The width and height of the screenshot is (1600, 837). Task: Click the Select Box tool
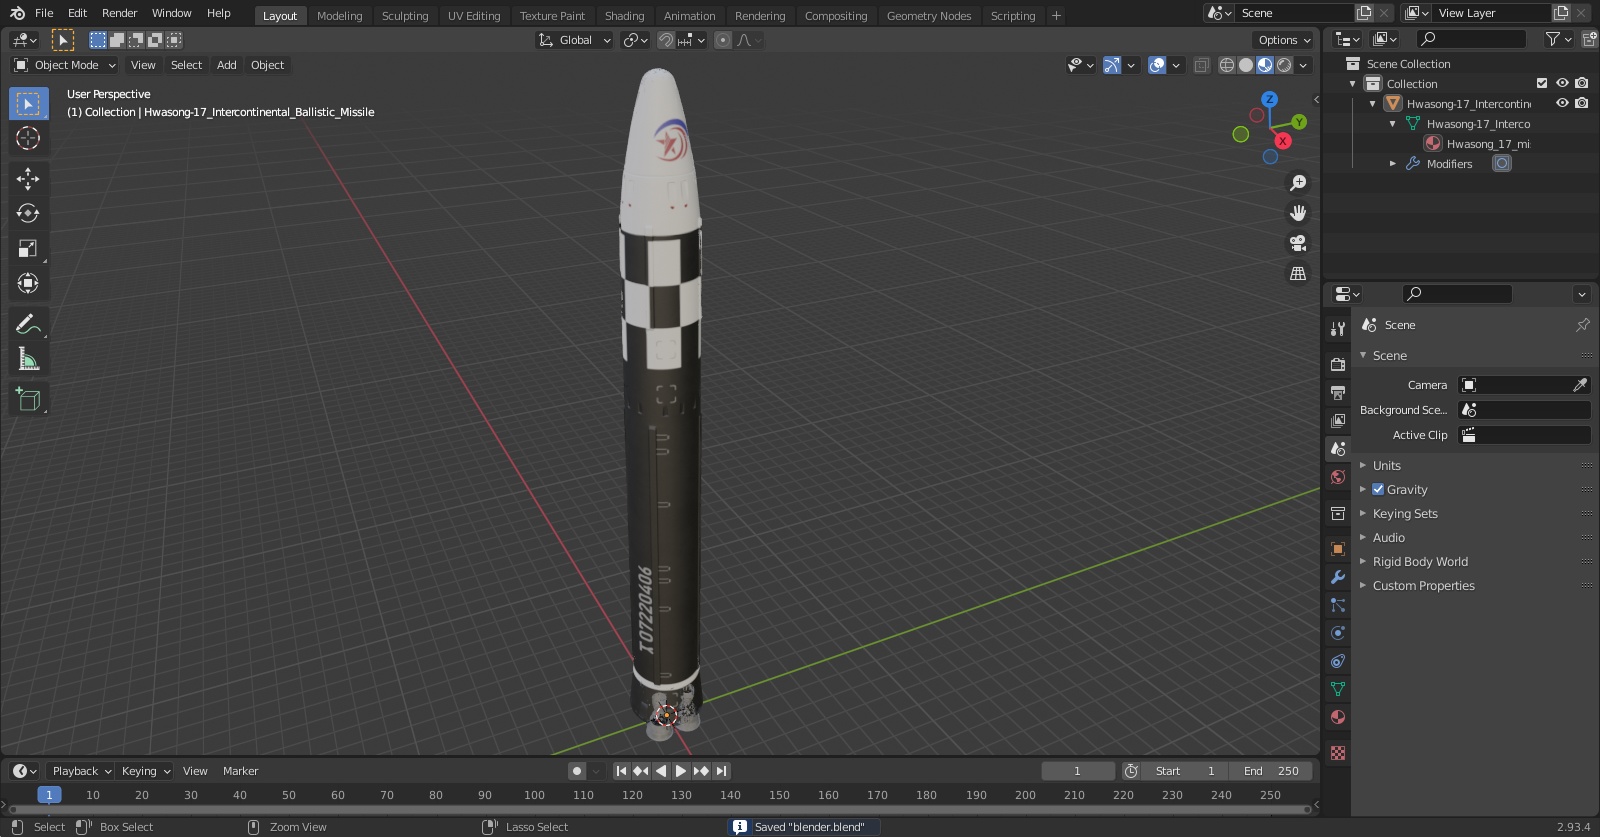point(28,103)
